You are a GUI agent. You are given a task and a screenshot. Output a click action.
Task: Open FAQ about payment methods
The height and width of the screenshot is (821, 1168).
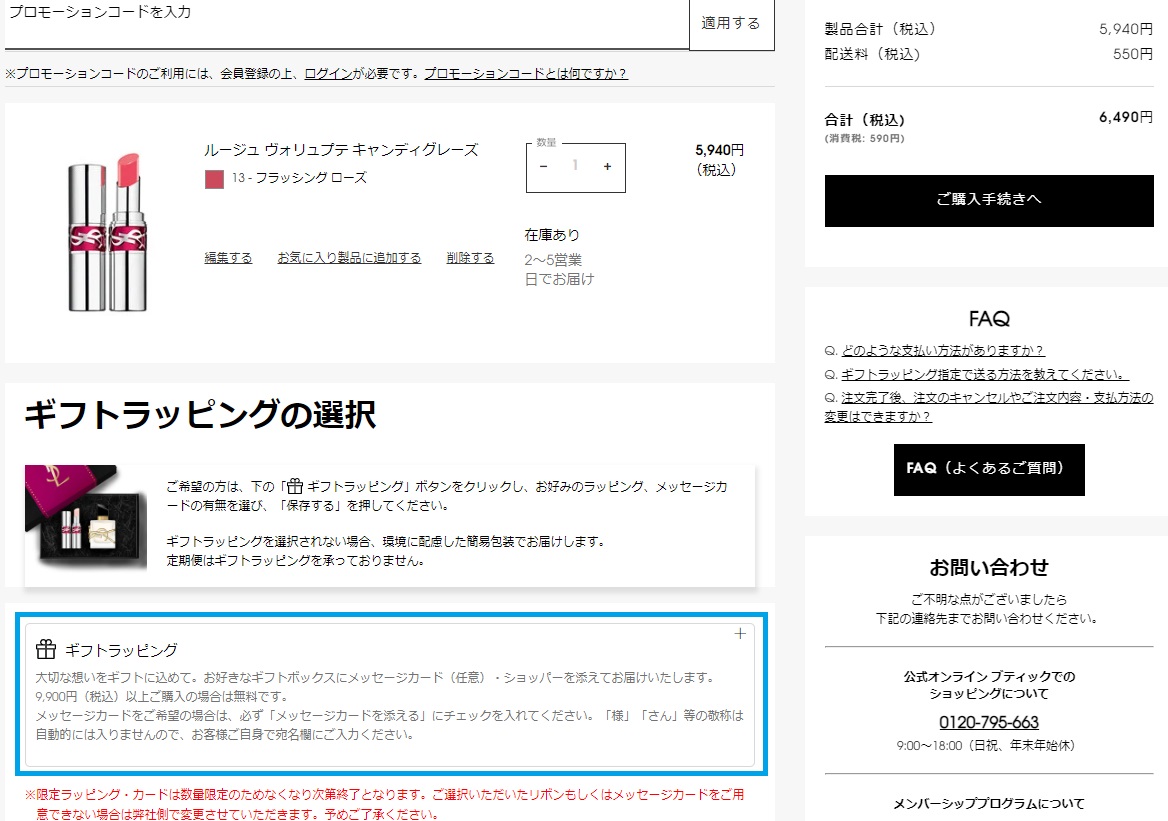942,350
